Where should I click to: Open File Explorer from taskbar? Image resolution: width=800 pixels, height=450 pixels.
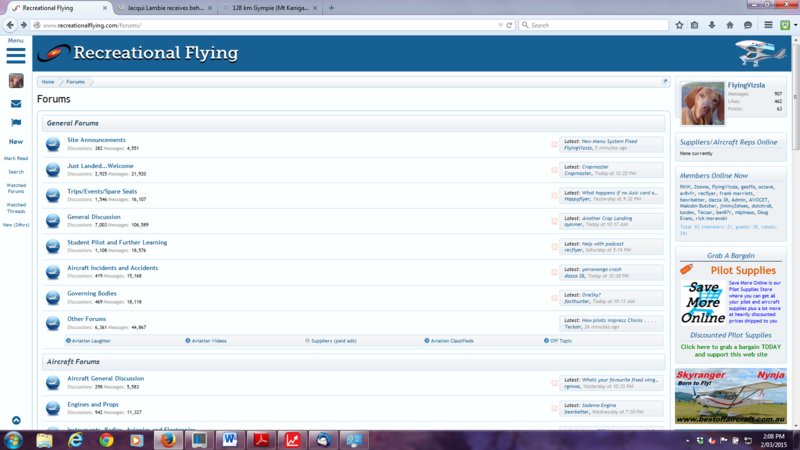(x=44, y=440)
